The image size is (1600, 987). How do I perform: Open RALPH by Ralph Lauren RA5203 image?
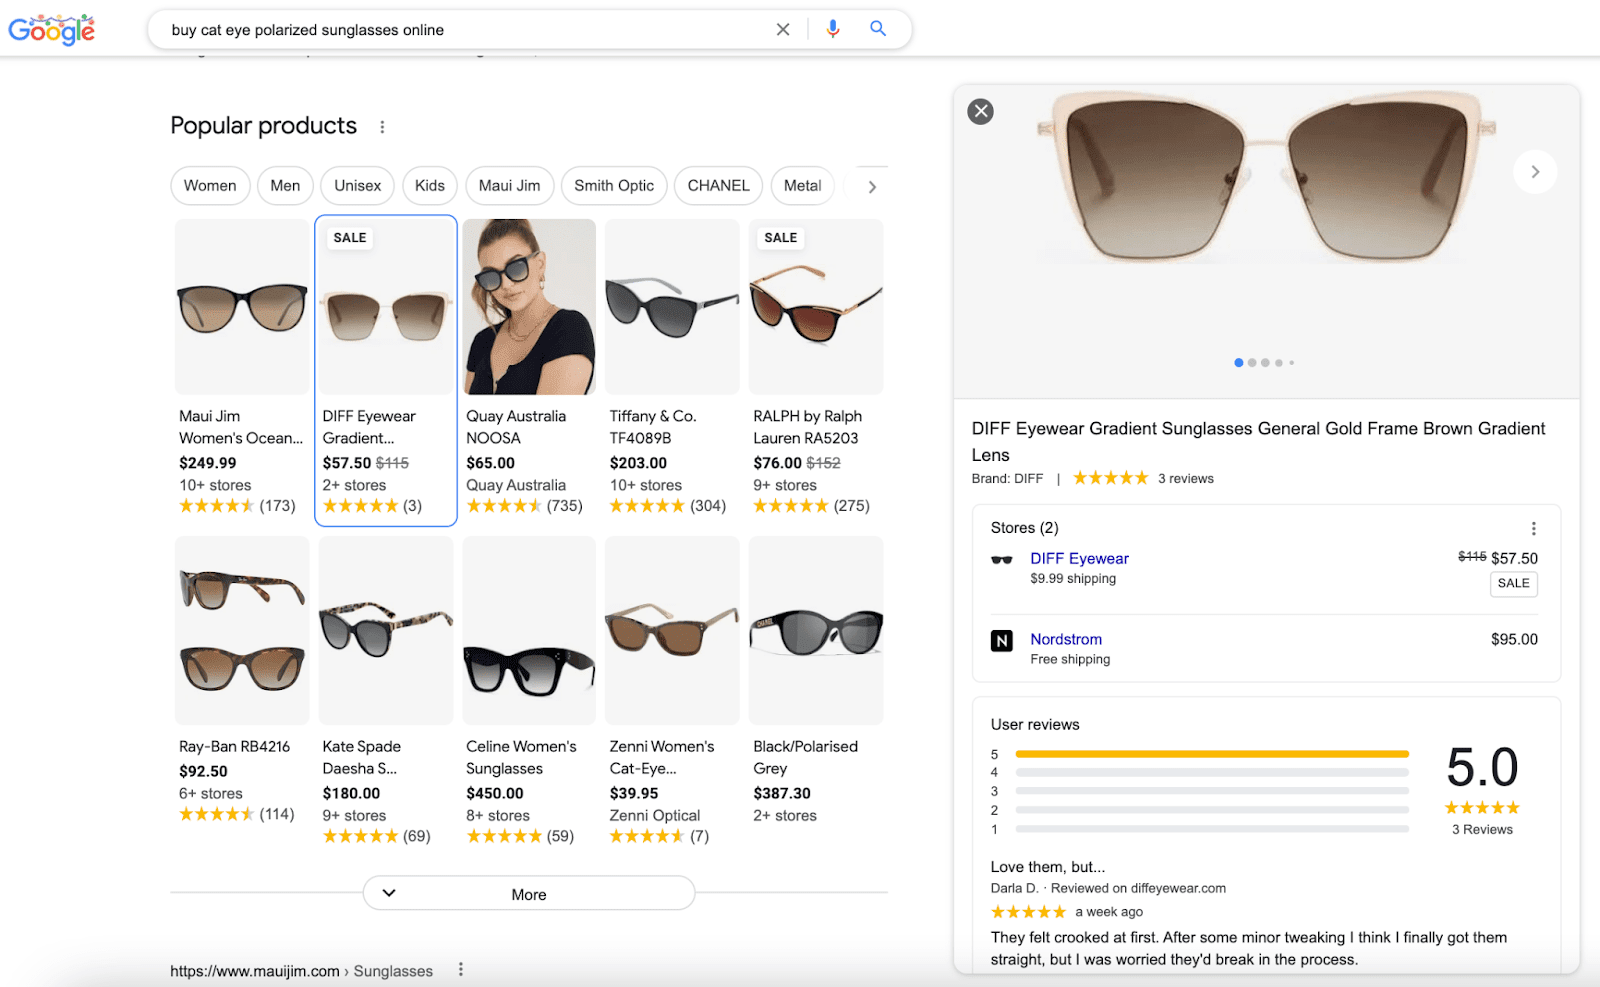[x=816, y=307]
